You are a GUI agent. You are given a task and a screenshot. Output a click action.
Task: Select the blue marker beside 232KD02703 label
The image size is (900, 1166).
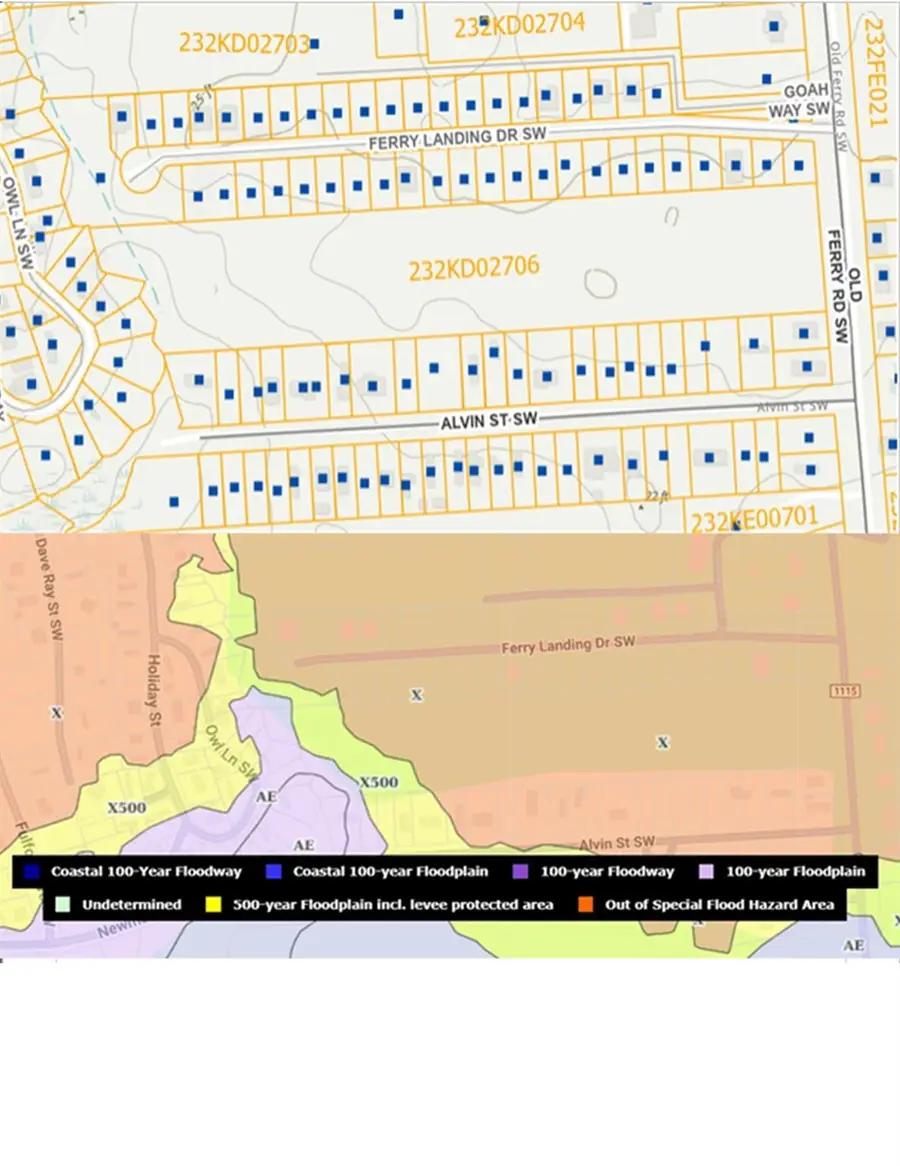click(x=315, y=44)
